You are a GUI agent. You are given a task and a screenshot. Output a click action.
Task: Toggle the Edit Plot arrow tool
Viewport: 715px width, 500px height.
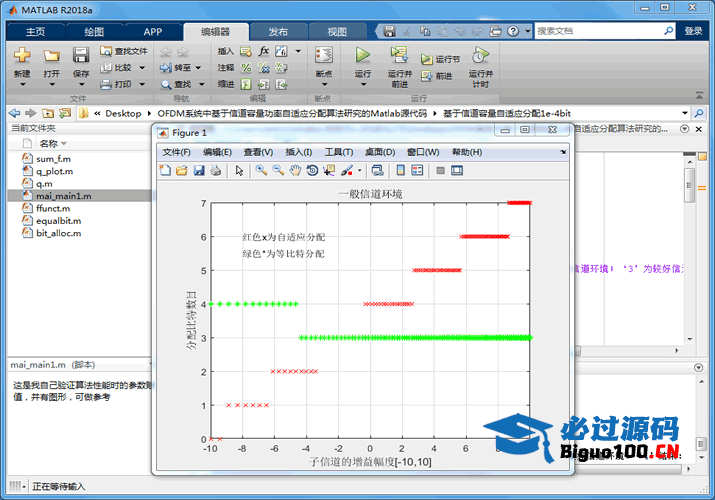(x=240, y=171)
